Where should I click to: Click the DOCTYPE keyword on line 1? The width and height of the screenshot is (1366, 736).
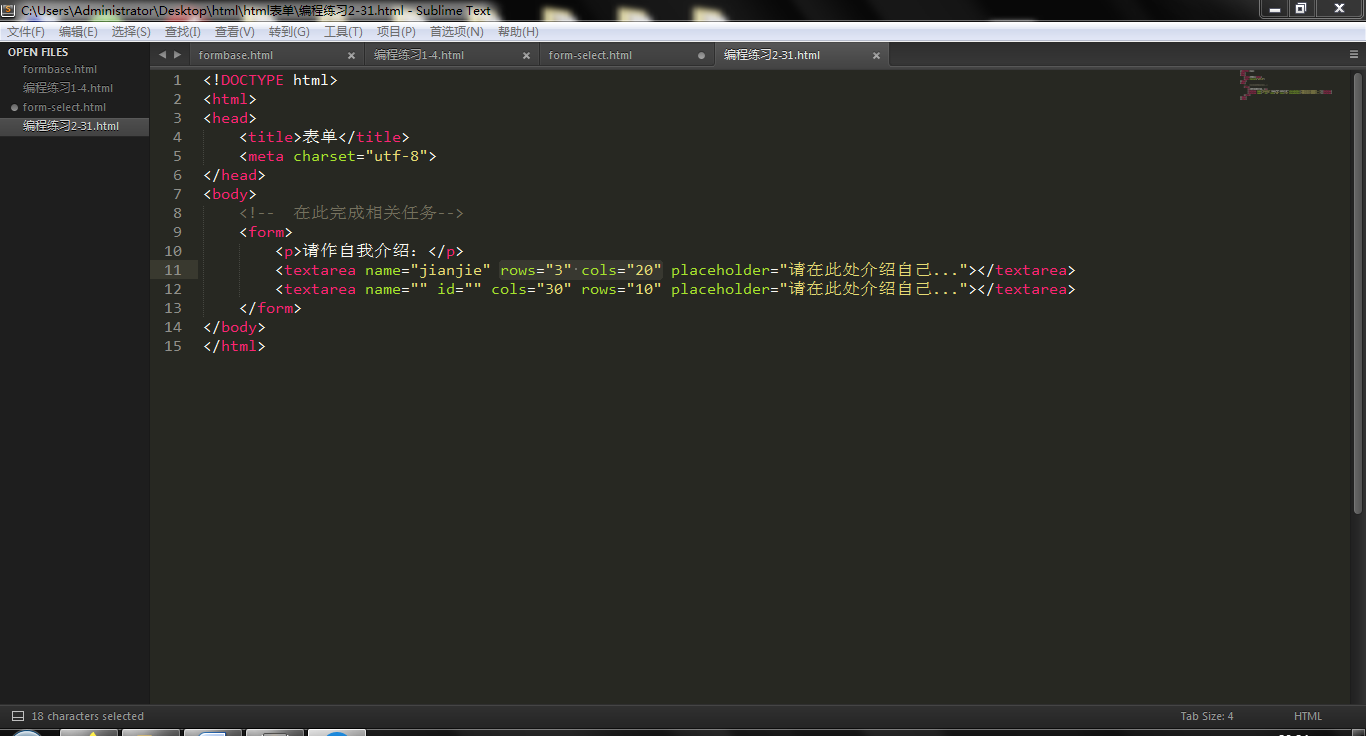[252, 80]
